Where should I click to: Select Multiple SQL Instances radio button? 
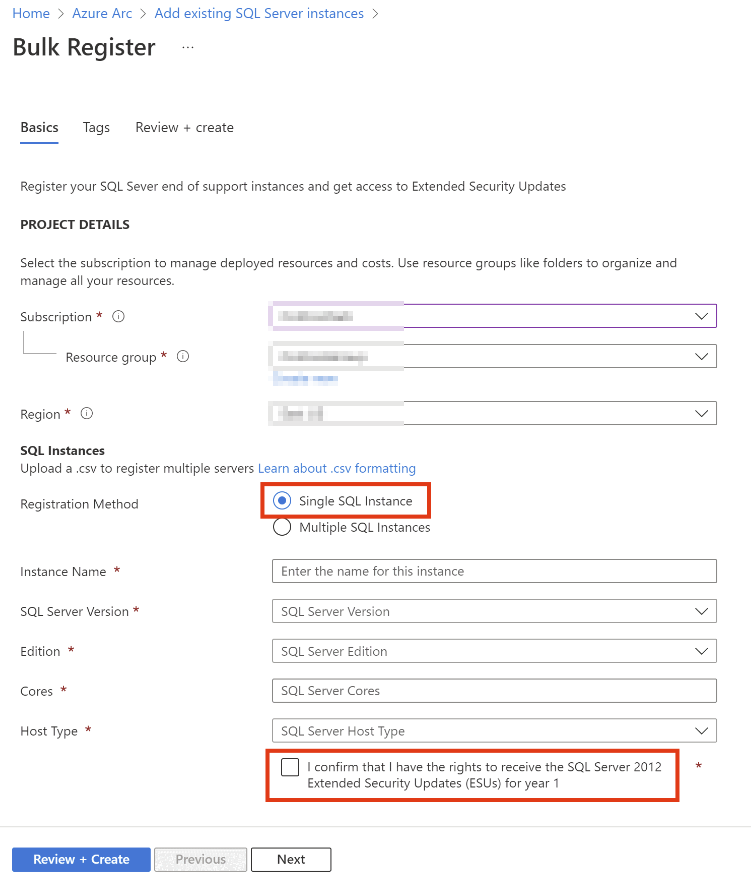coord(283,529)
